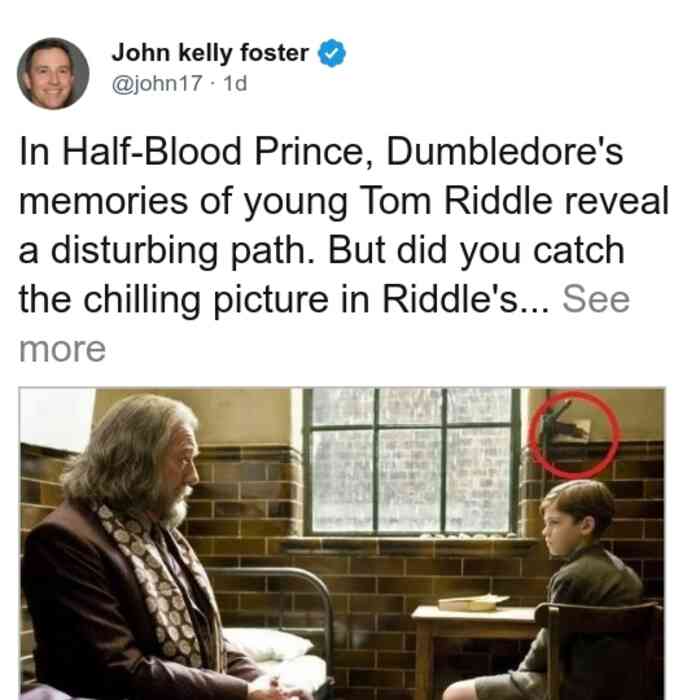This screenshot has height=700, width=700.
Task: Open the 1d post timestamp
Action: point(235,83)
